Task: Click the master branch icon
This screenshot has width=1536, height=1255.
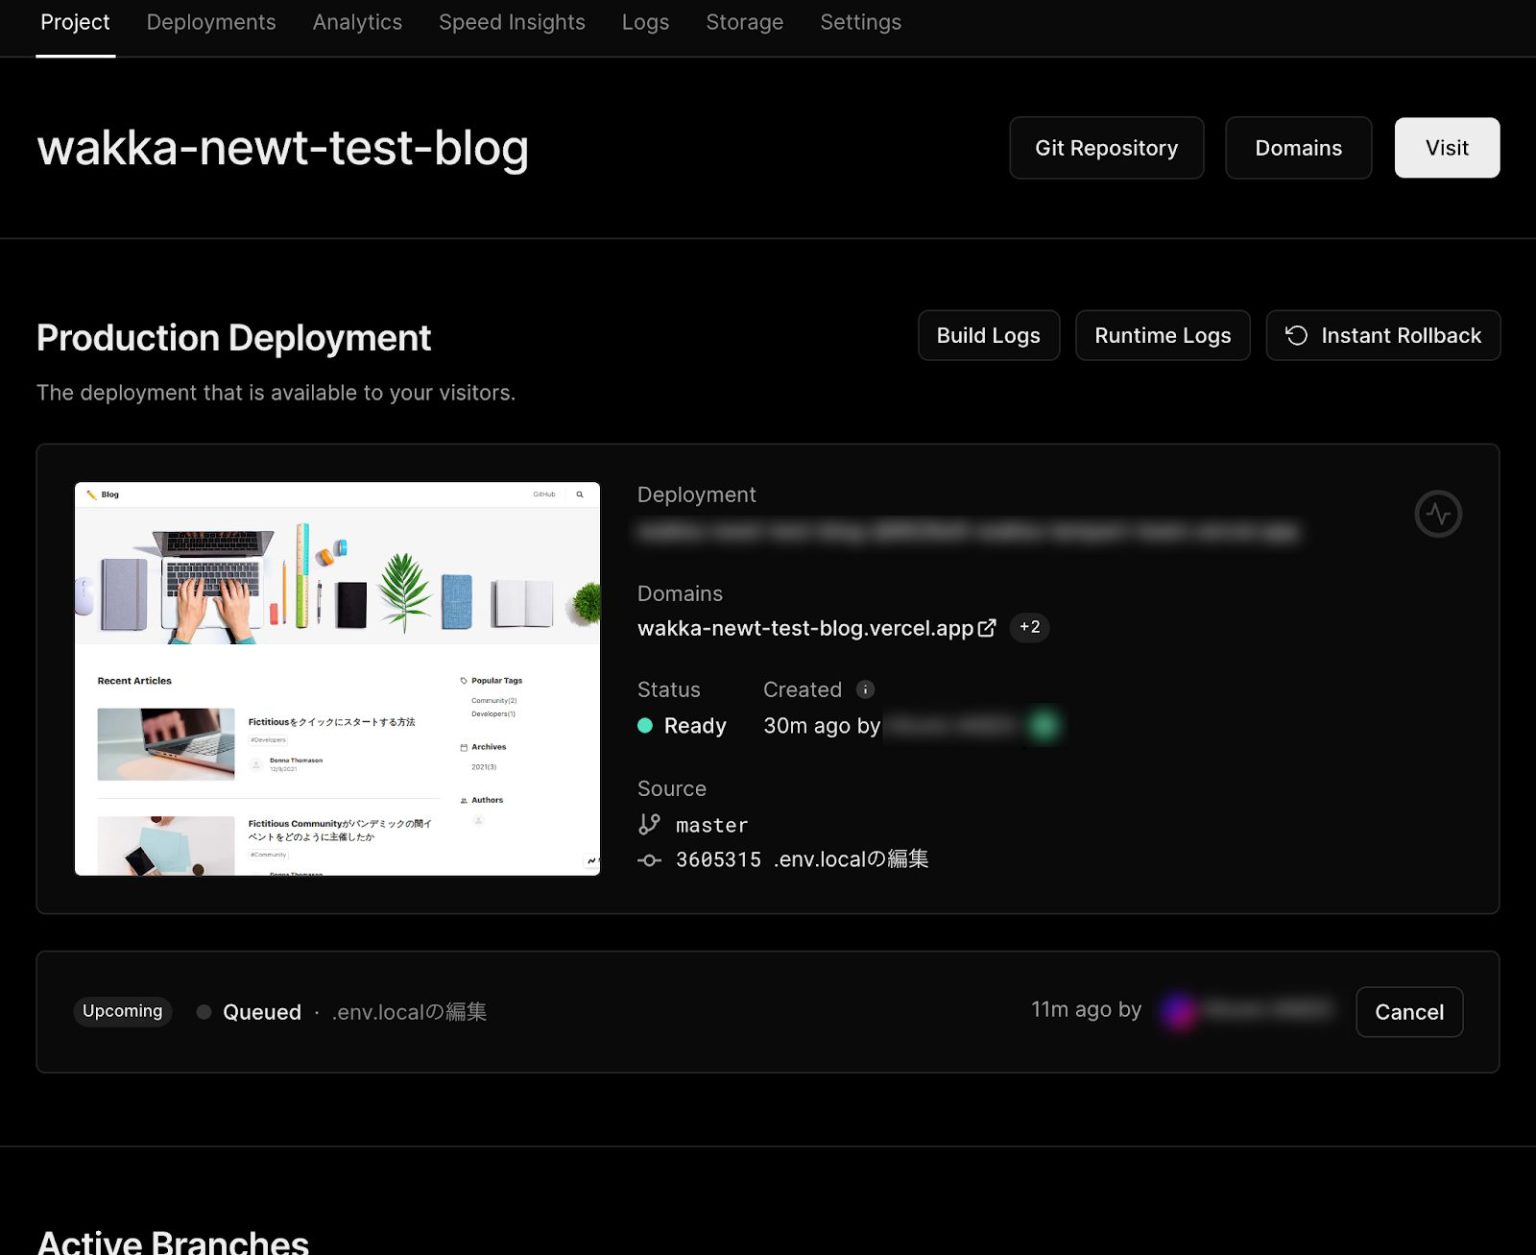Action: point(648,824)
